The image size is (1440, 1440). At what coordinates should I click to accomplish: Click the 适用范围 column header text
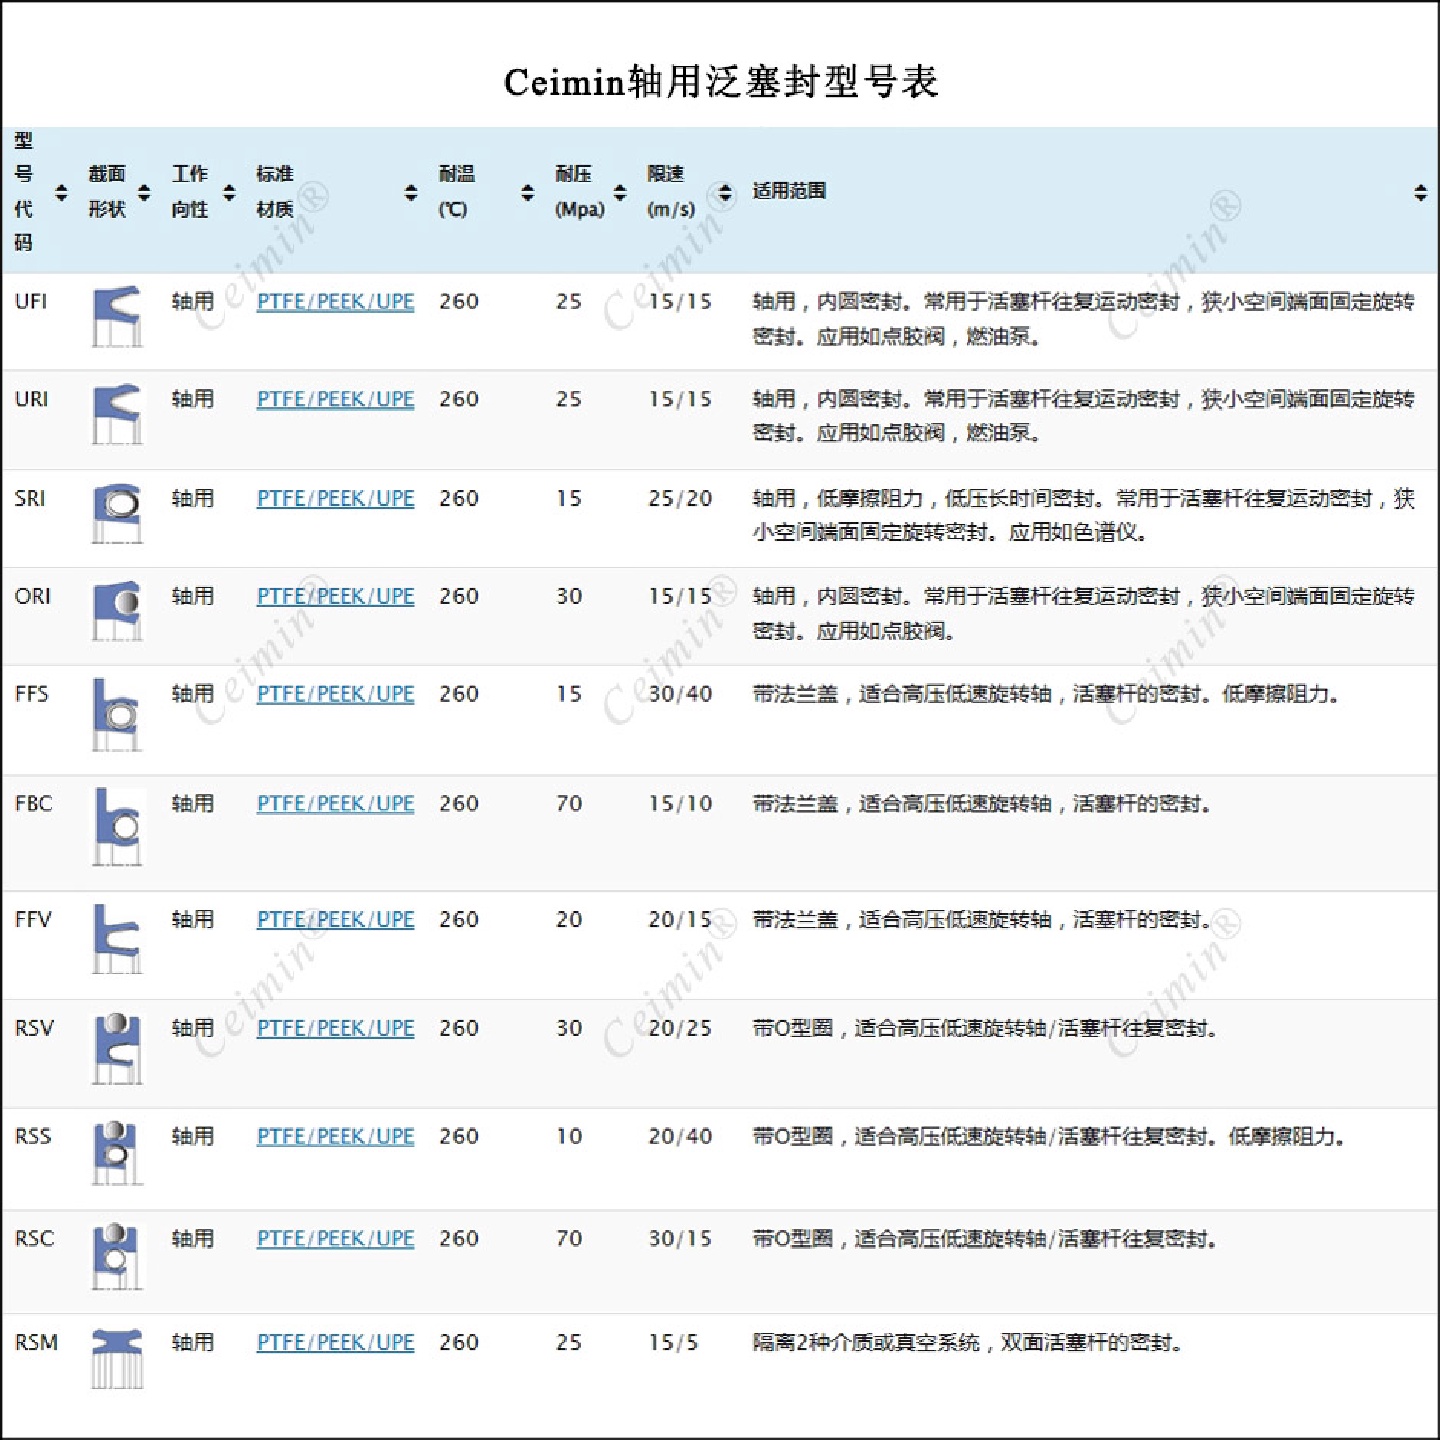pos(789,191)
